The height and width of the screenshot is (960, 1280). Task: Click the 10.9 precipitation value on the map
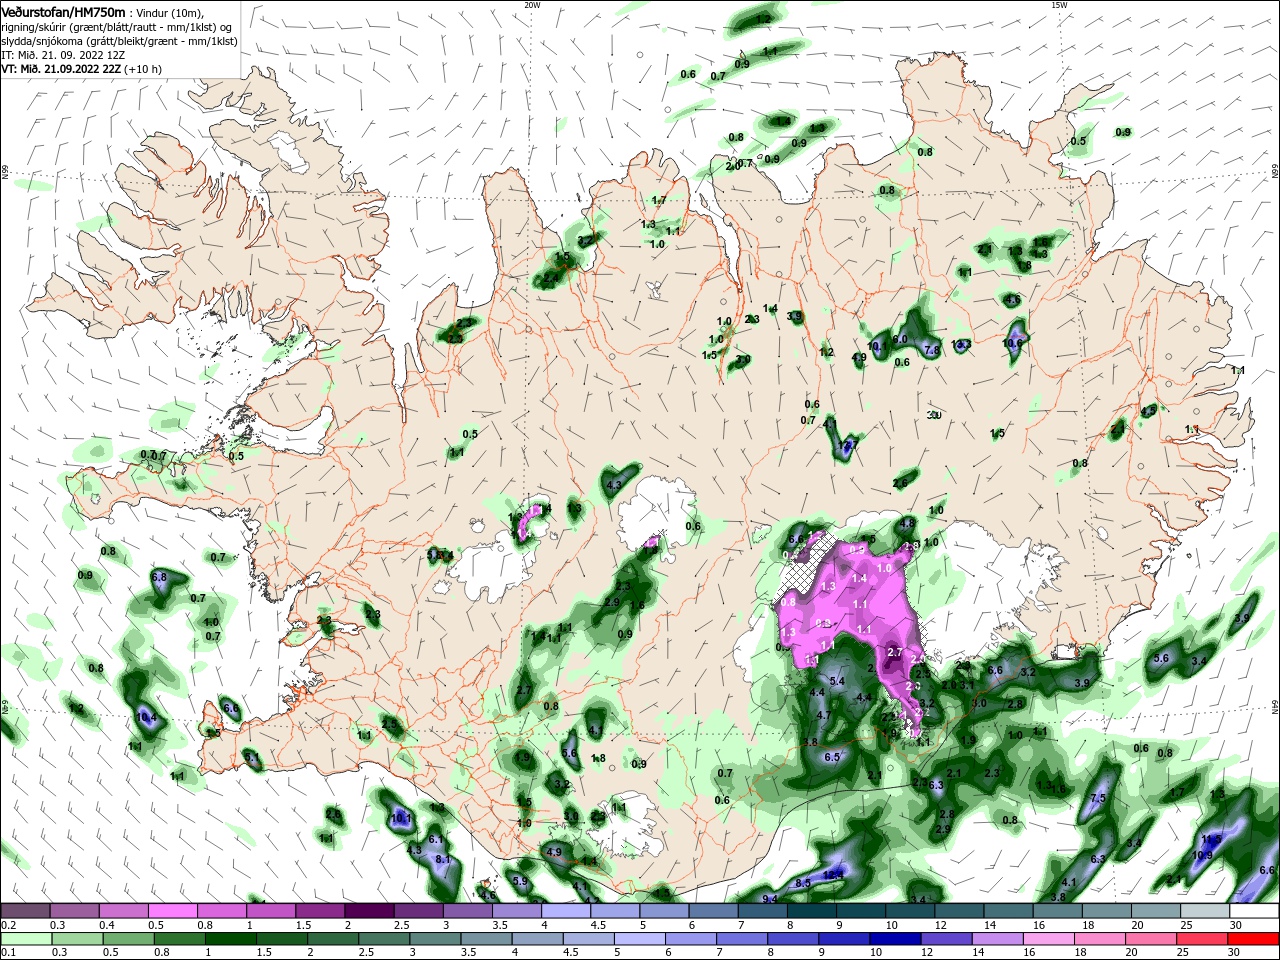1202,855
